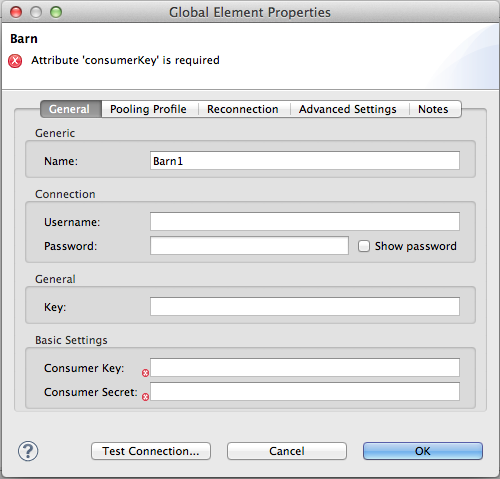This screenshot has height=479, width=500.
Task: Click the Consumer Key input field
Action: [x=305, y=367]
